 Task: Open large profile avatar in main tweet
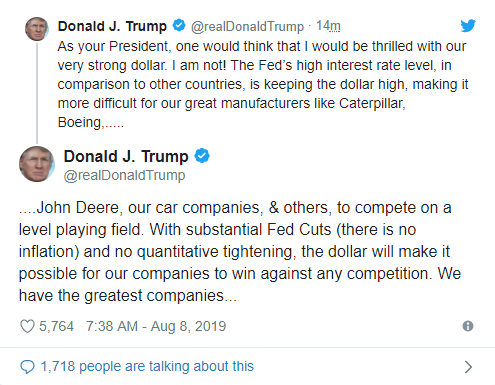(x=37, y=164)
